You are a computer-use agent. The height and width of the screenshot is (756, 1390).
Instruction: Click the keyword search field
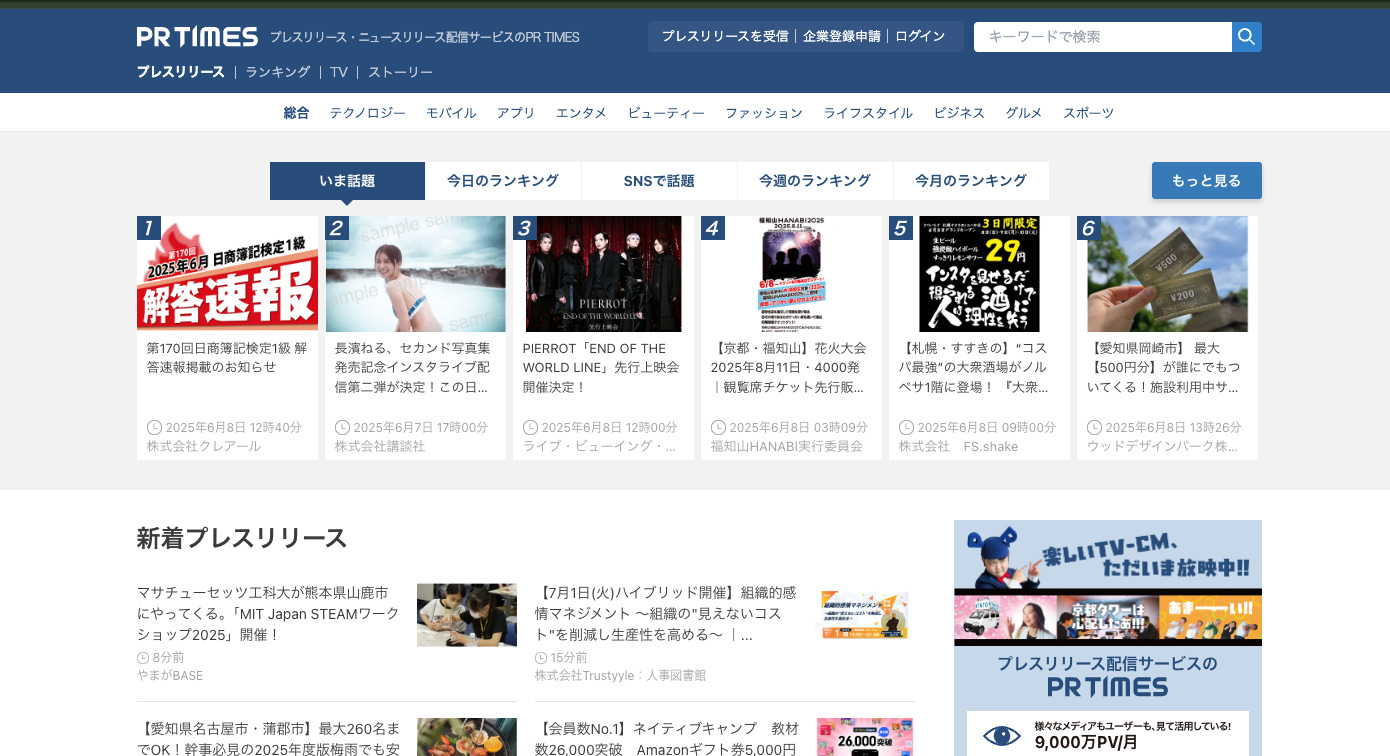click(1103, 37)
